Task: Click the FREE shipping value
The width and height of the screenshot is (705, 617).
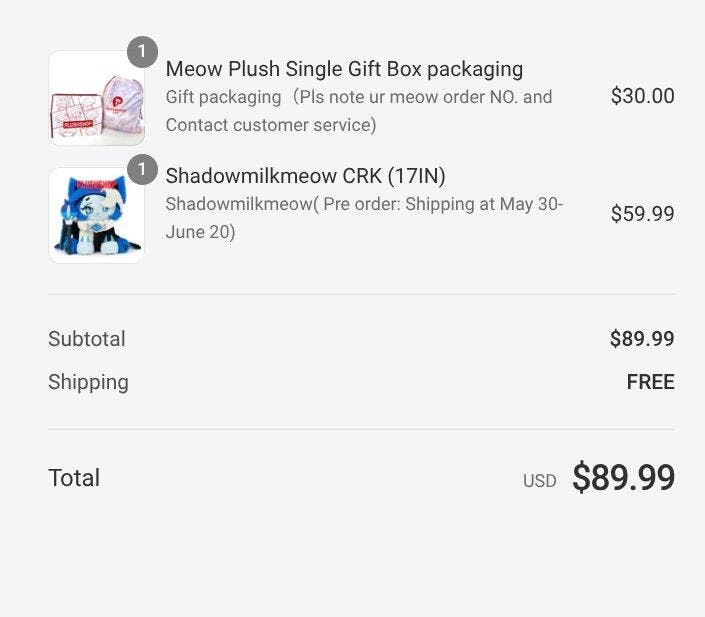Action: (x=650, y=382)
